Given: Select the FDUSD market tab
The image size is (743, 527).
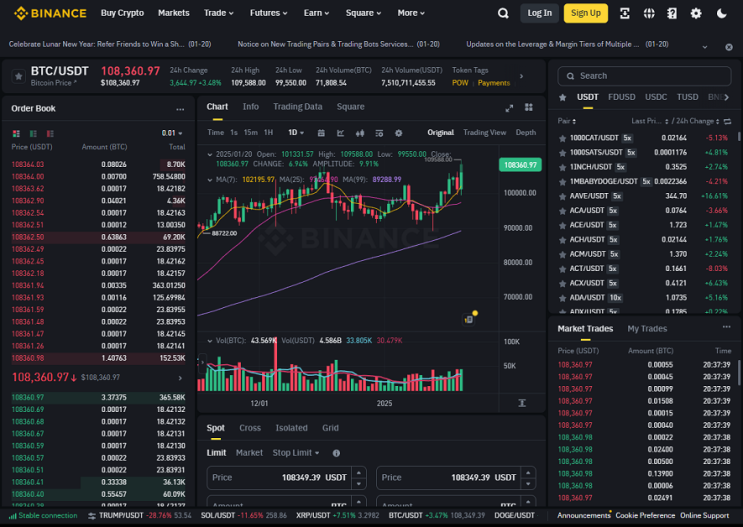Looking at the screenshot, I should pyautogui.click(x=621, y=97).
